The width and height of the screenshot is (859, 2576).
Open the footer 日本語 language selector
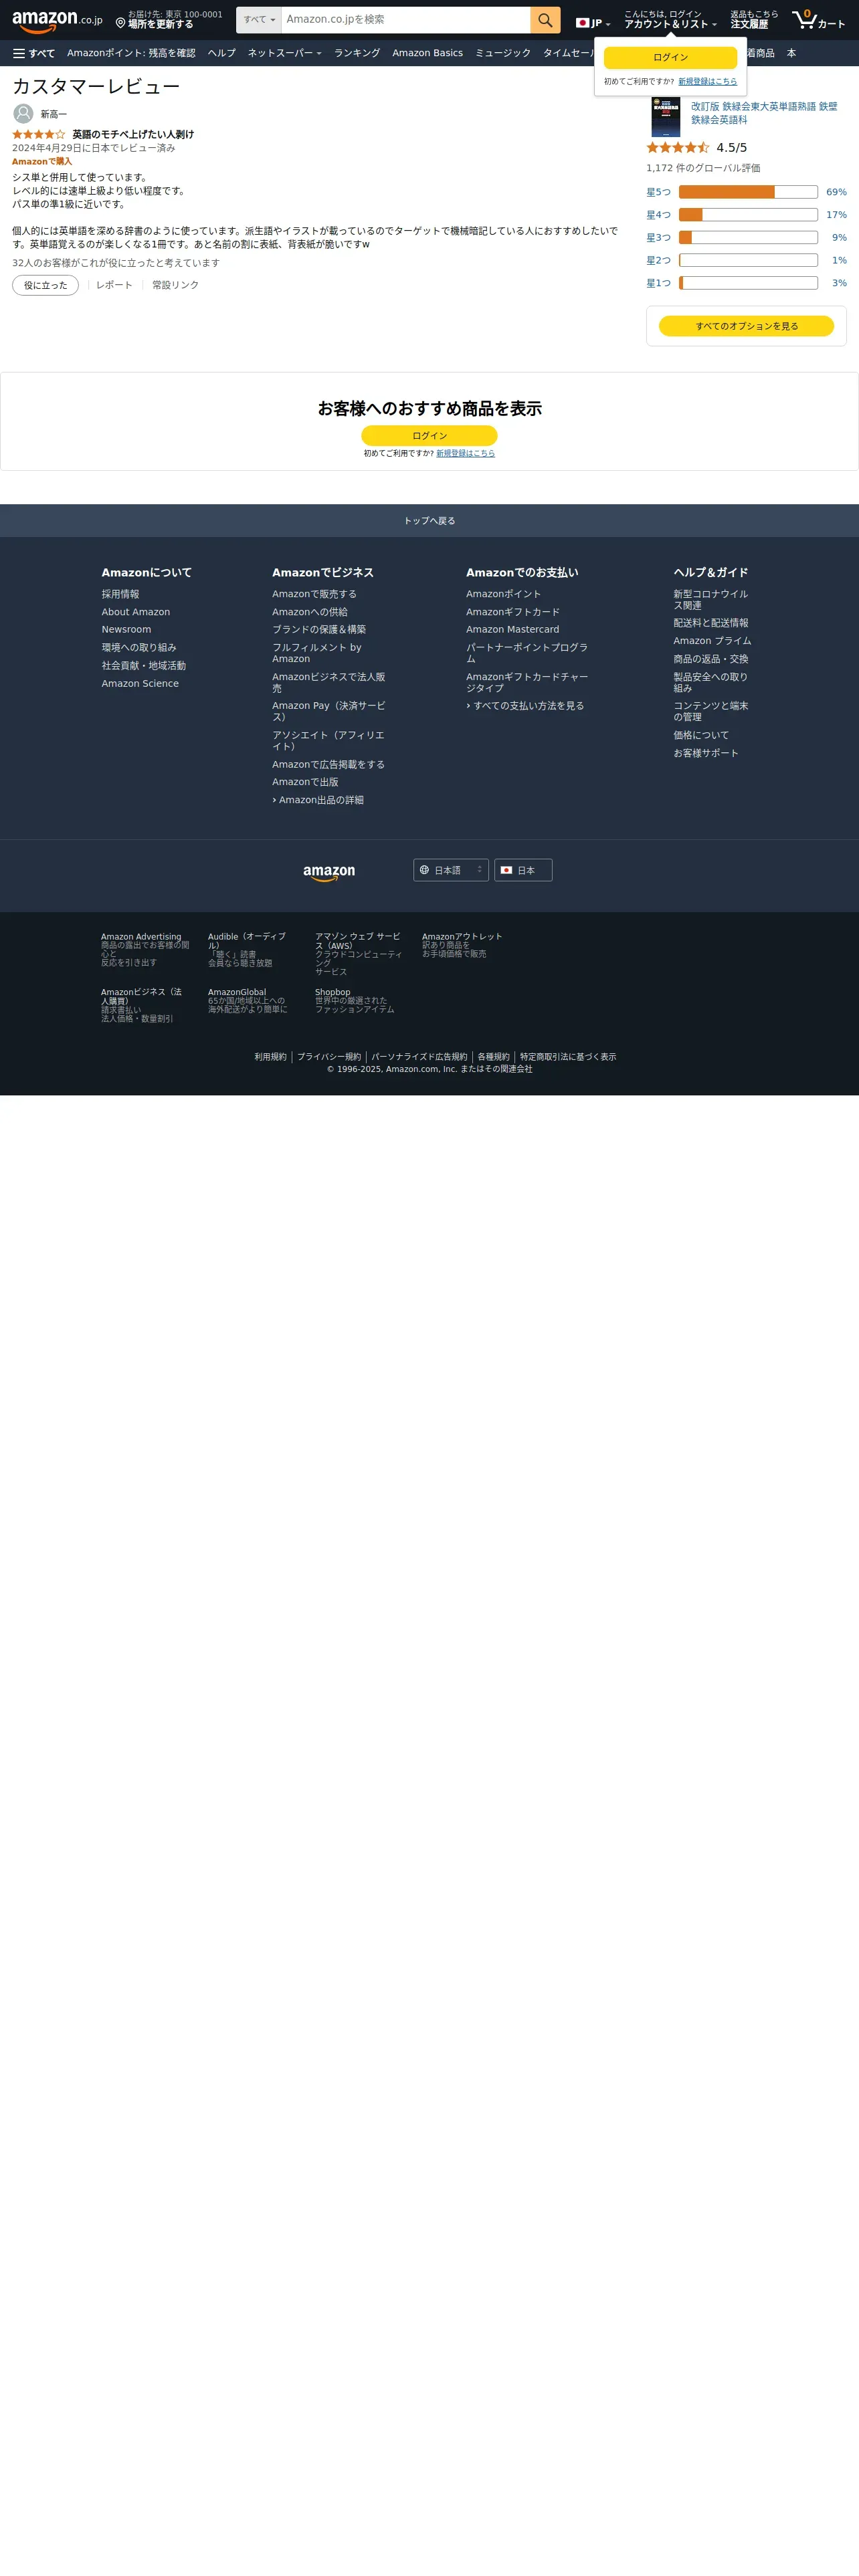[451, 870]
